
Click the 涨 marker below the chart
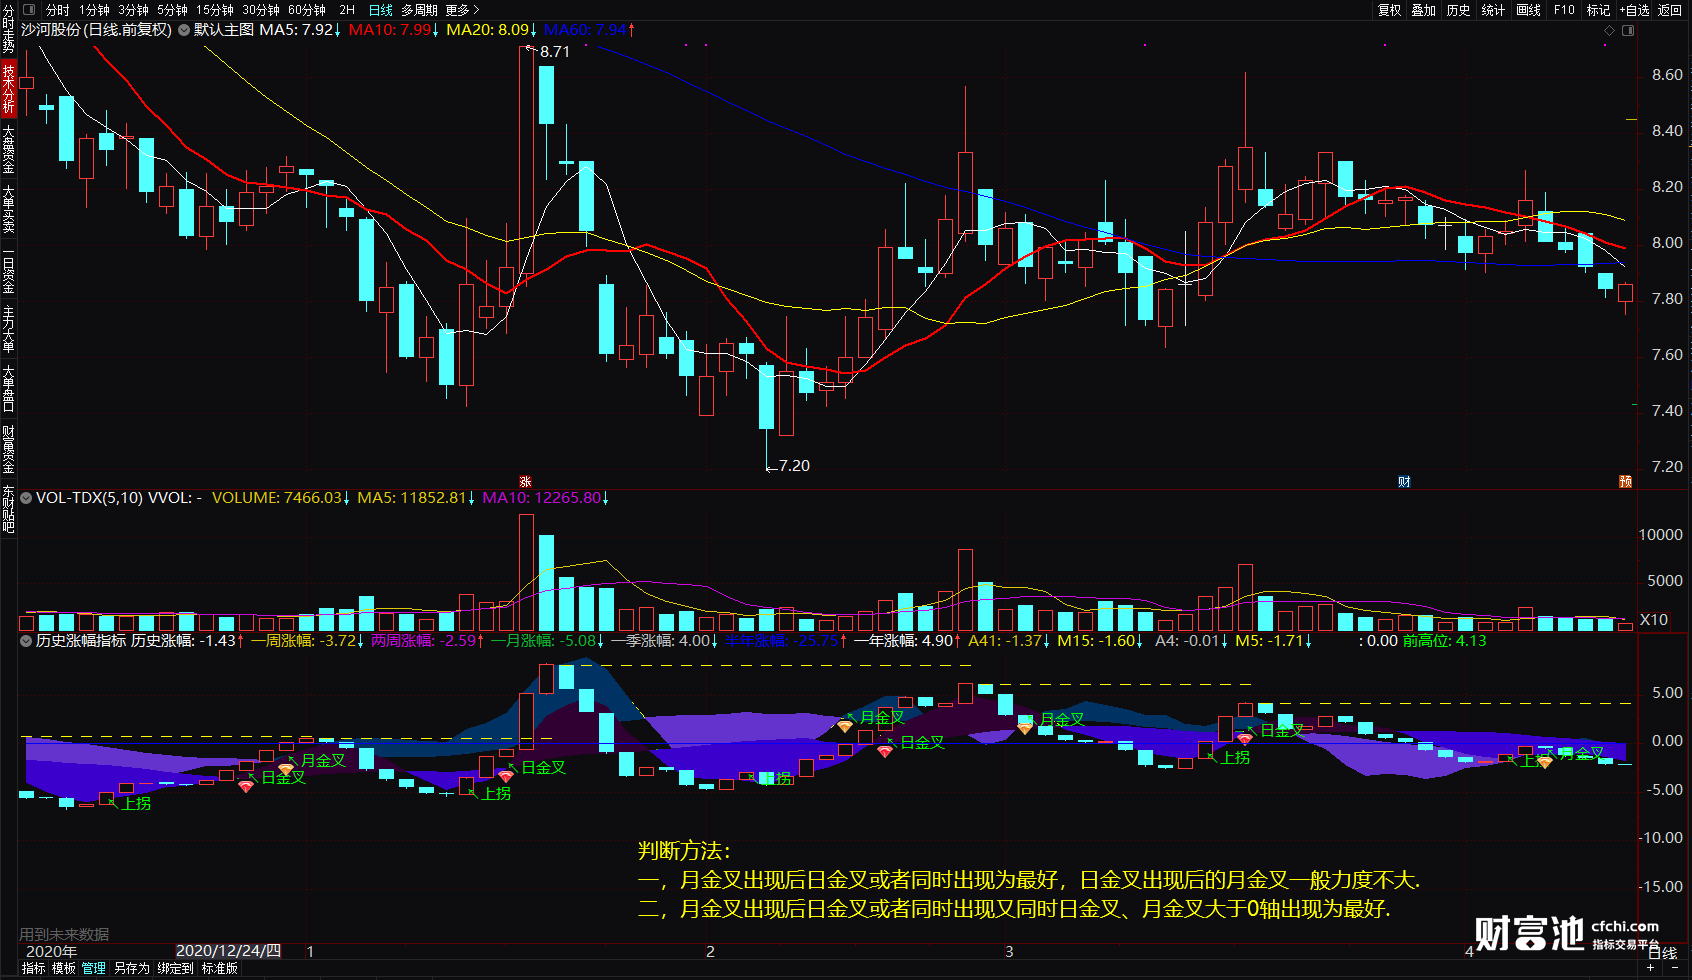pyautogui.click(x=525, y=482)
